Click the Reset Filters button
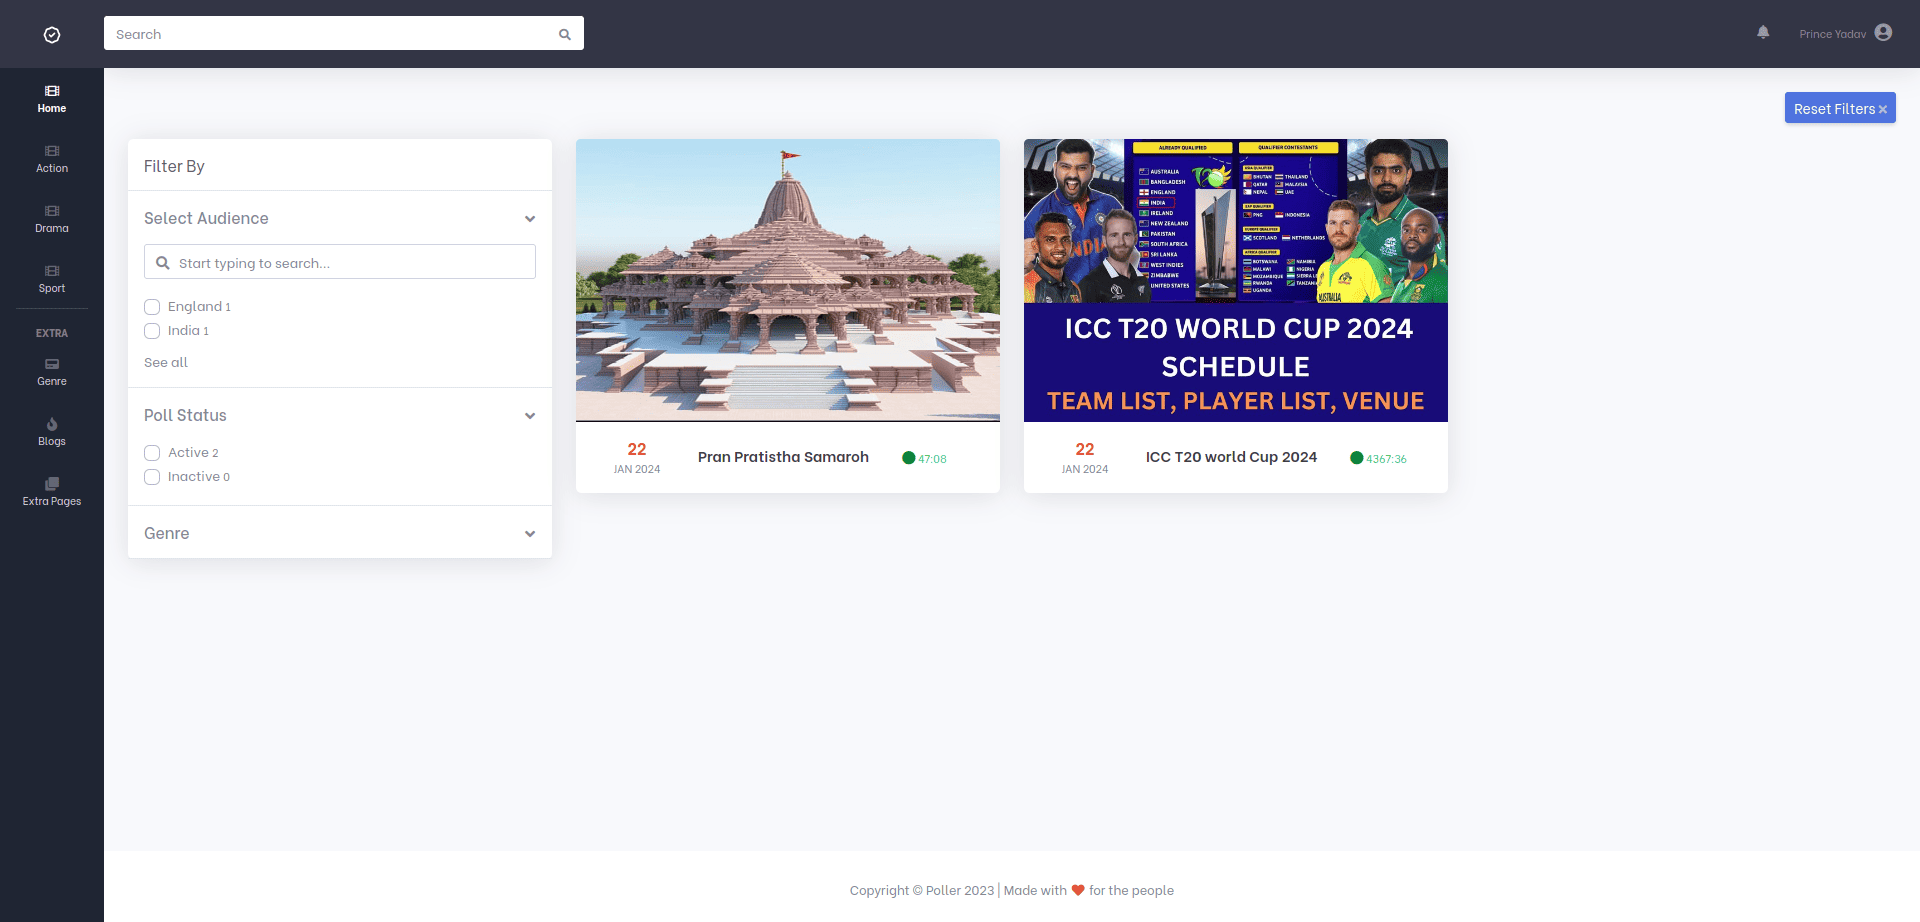This screenshot has width=1920, height=922. coord(1840,108)
